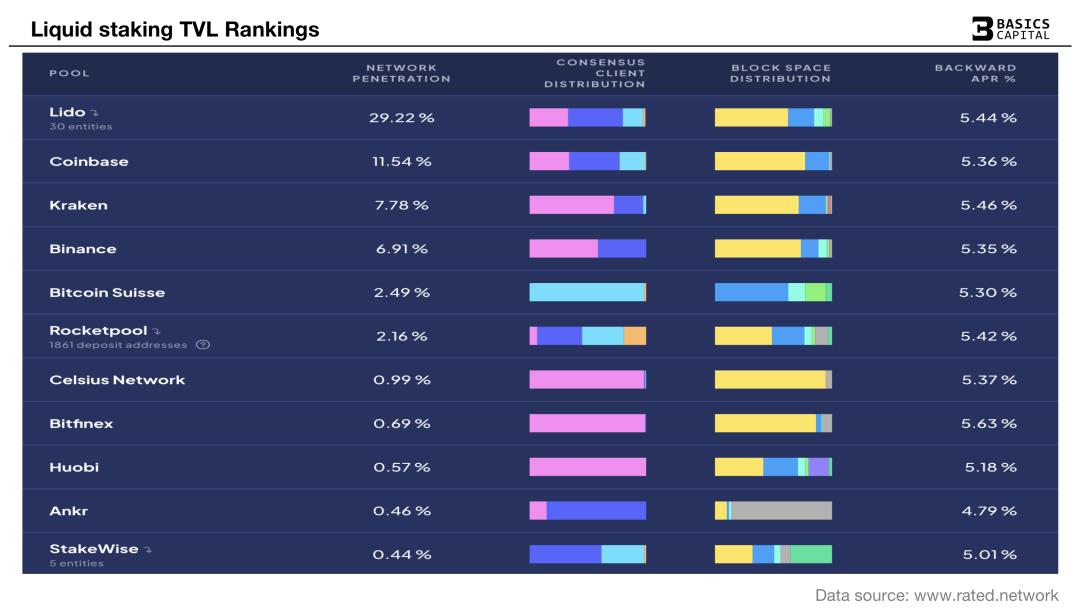Click the yellow block space bar for Celsius Network
Screen dimensions: 1080x616
(770, 379)
